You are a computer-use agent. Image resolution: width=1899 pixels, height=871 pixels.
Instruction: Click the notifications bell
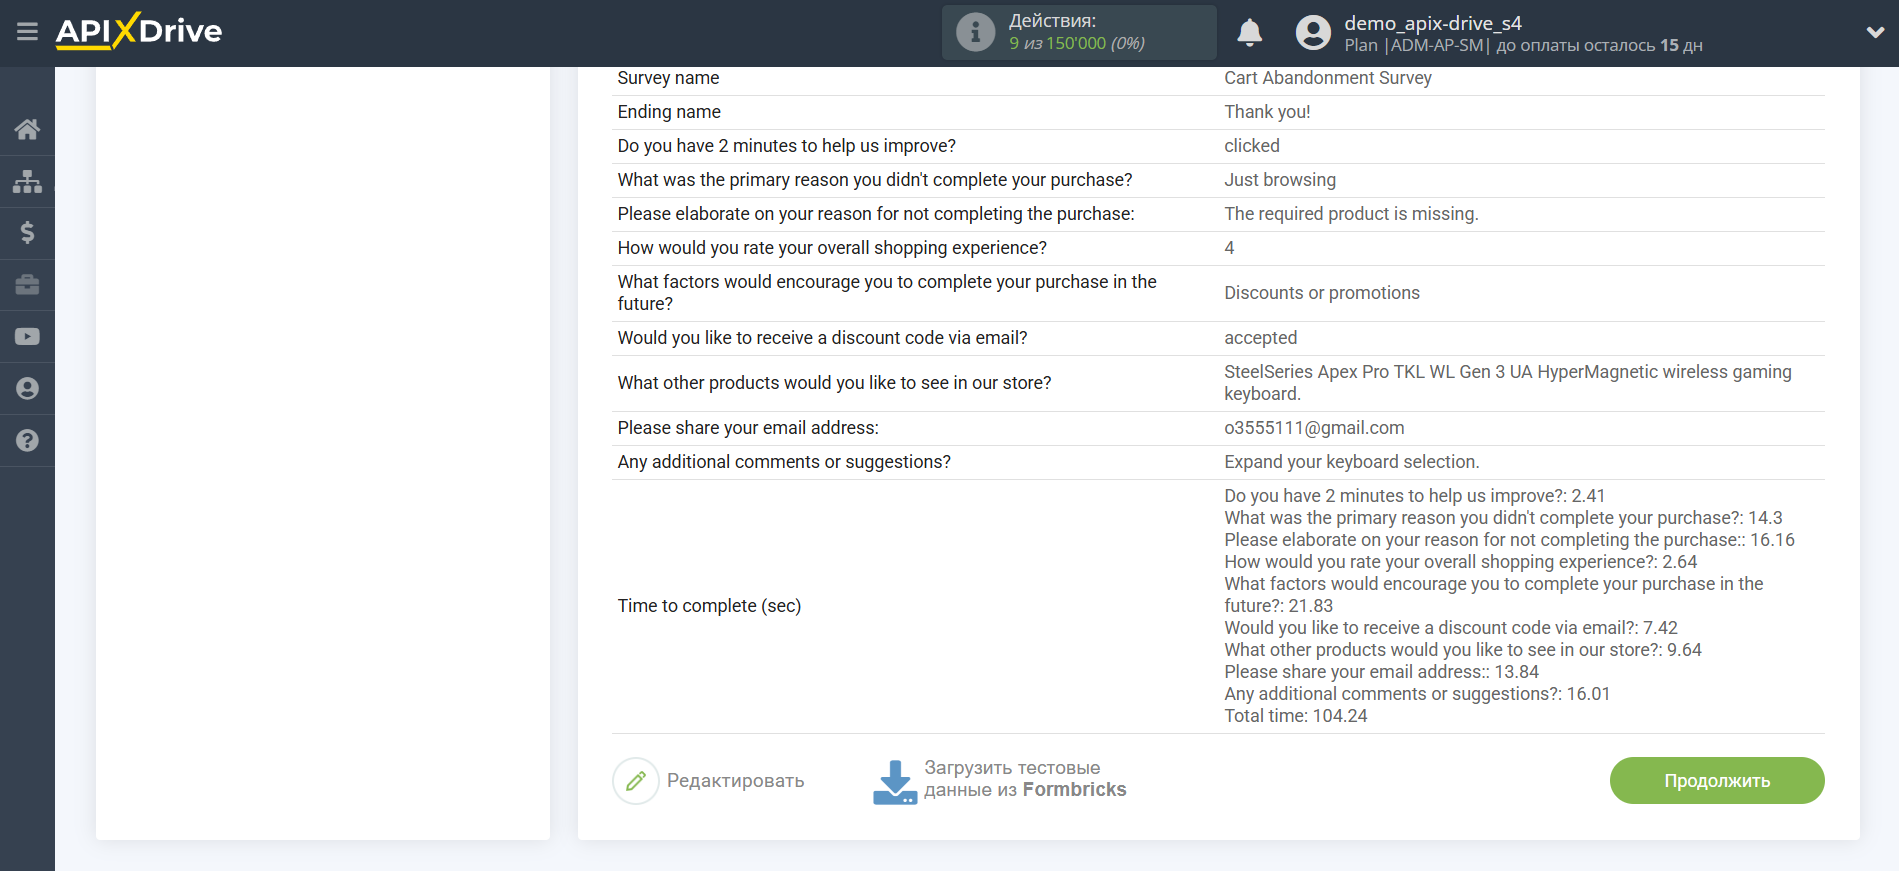(1249, 33)
